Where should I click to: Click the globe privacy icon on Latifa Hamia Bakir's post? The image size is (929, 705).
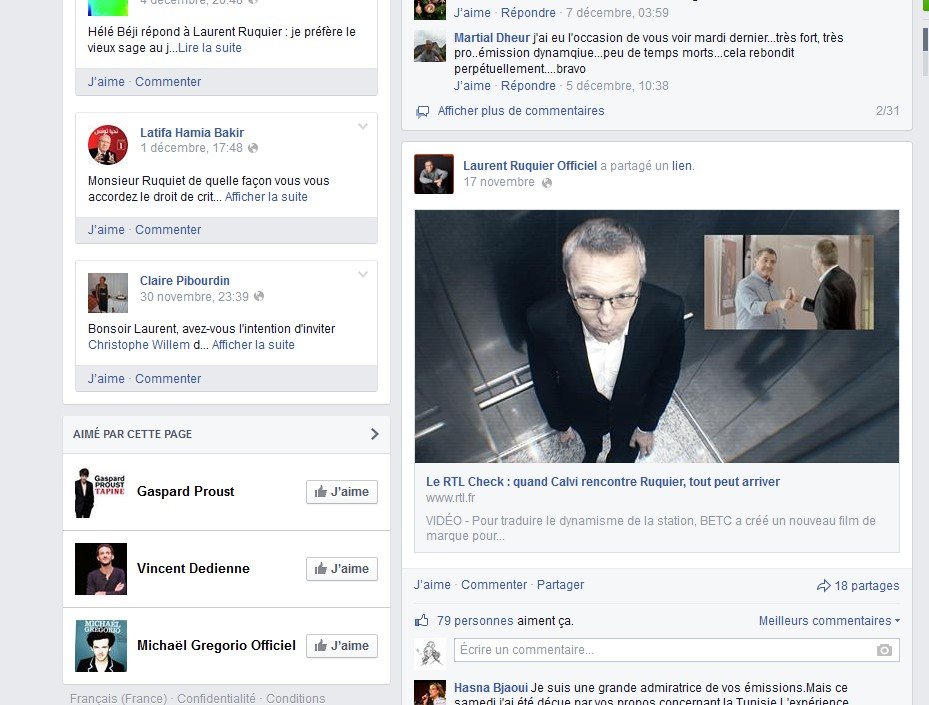coord(253,148)
